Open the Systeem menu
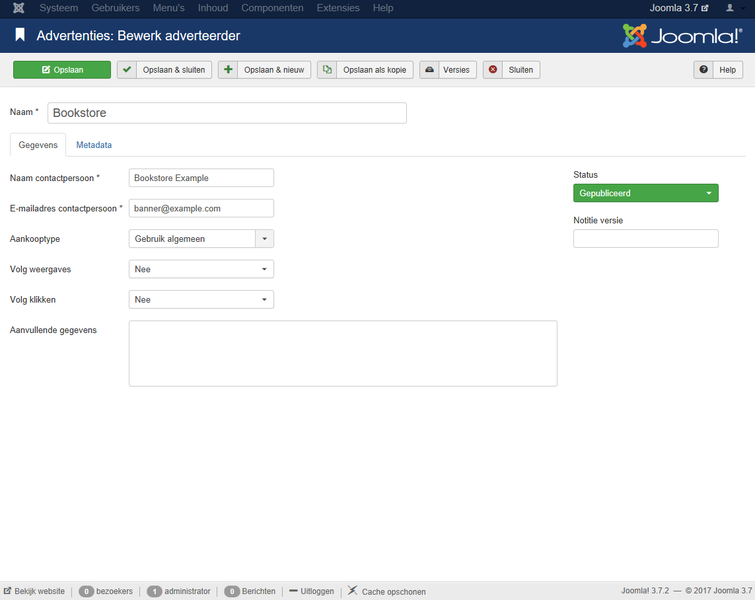The image size is (755, 600). [x=59, y=8]
